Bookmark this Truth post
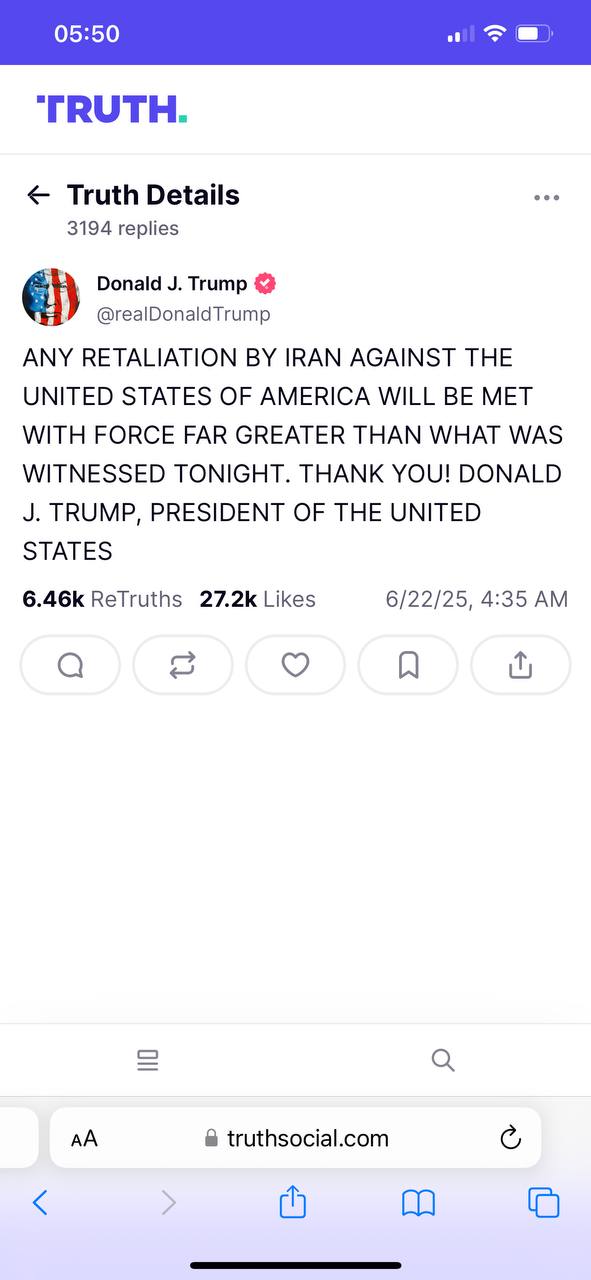Screen dimensions: 591x1280 tap(408, 665)
